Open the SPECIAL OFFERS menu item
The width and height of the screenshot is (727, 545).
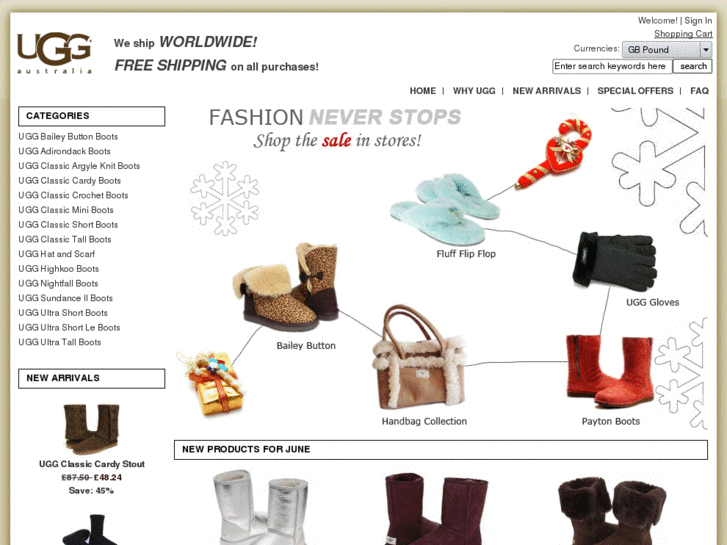click(x=635, y=91)
